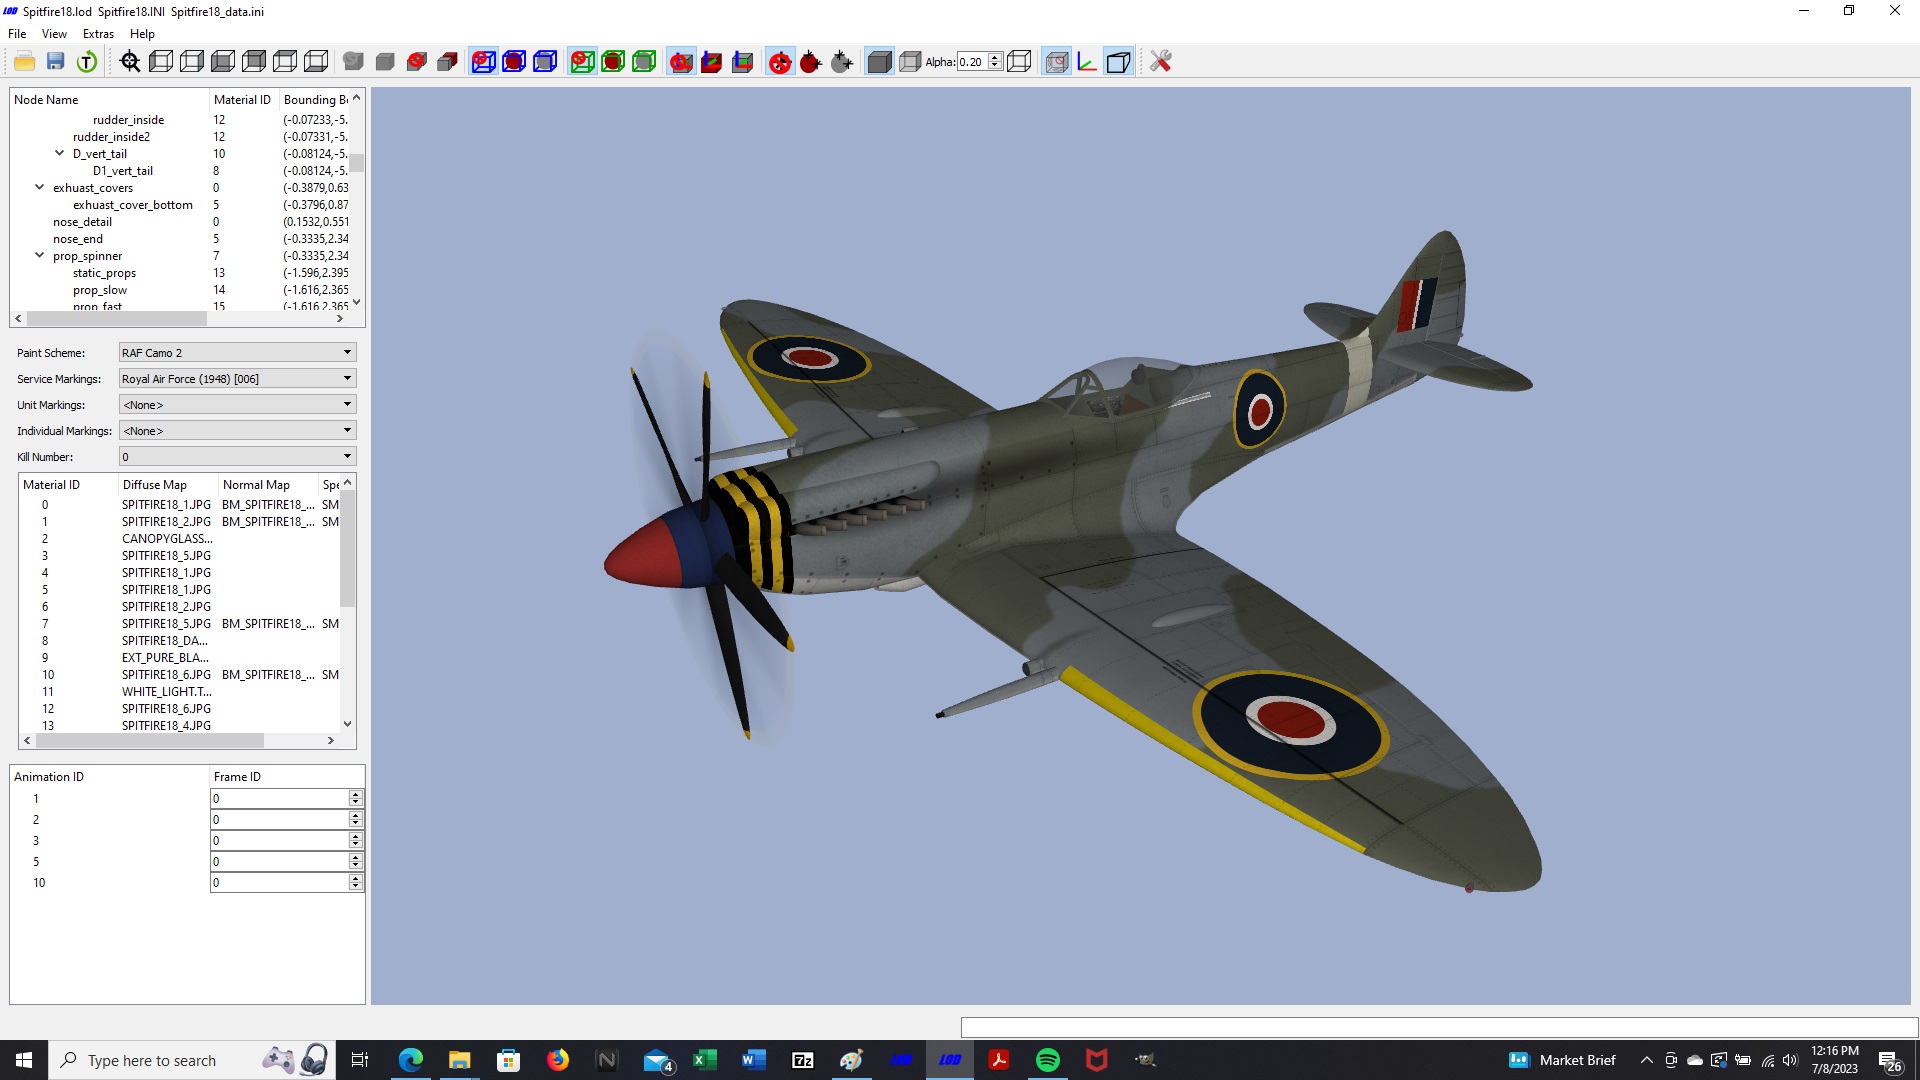
Task: Toggle the decal cube display icon
Action: (x=1056, y=62)
